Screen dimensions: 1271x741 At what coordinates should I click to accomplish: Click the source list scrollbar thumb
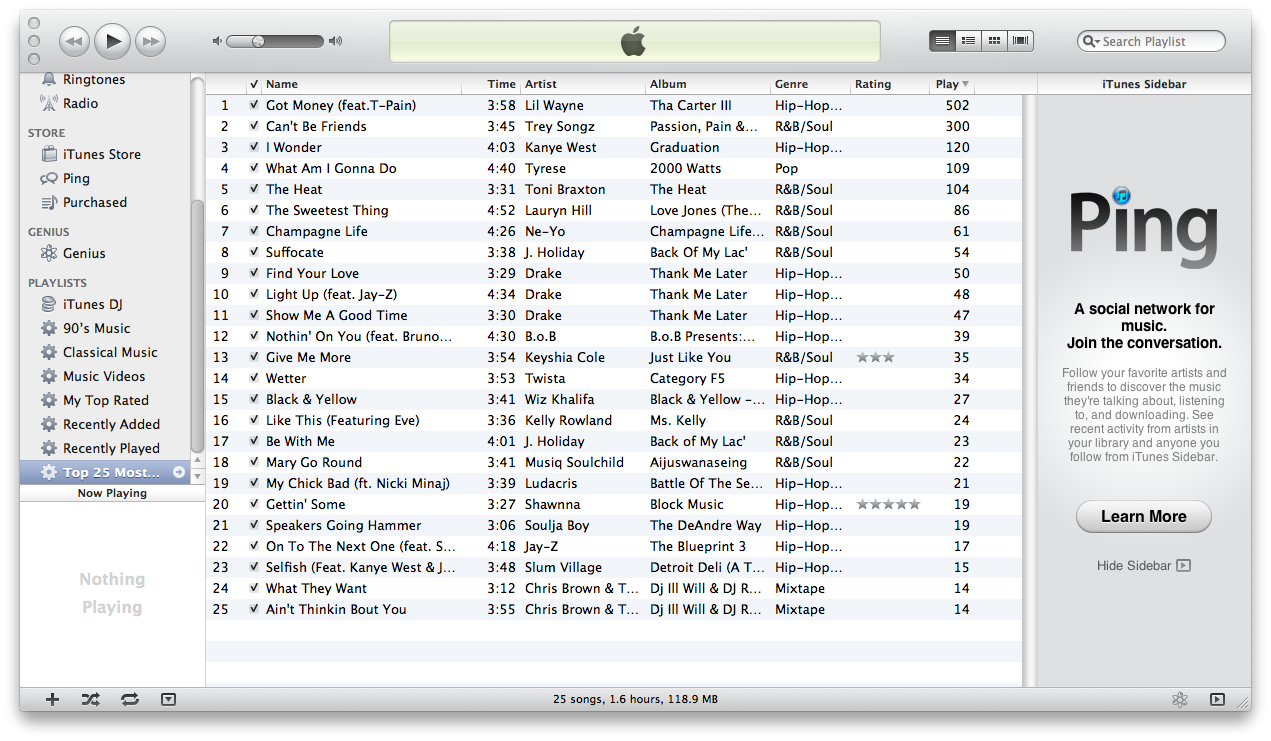[x=197, y=325]
